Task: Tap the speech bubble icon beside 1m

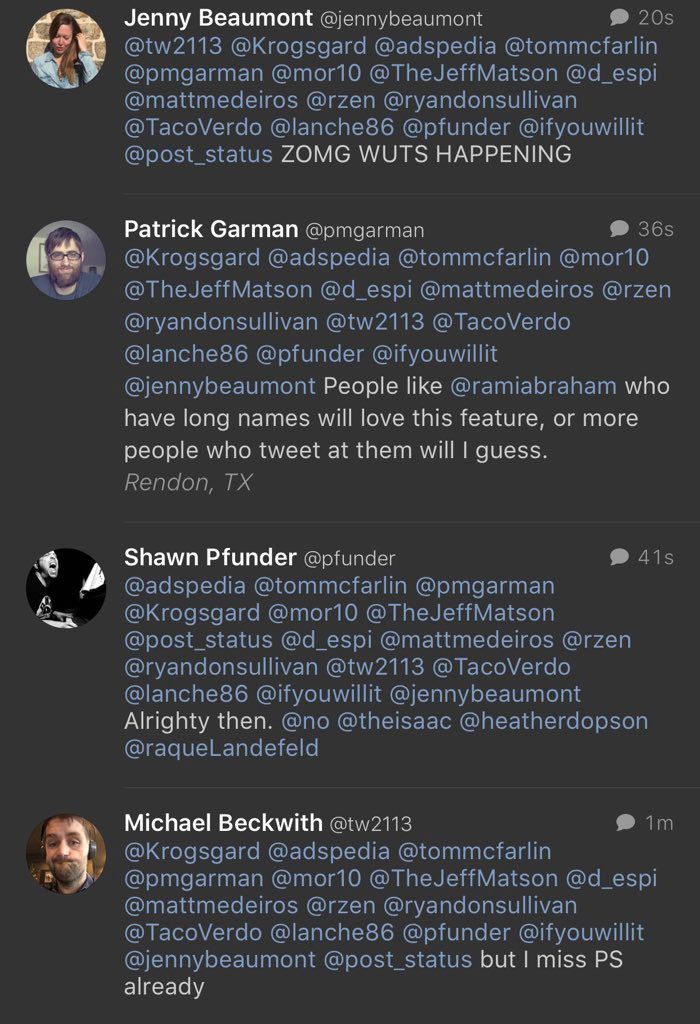Action: [x=626, y=822]
